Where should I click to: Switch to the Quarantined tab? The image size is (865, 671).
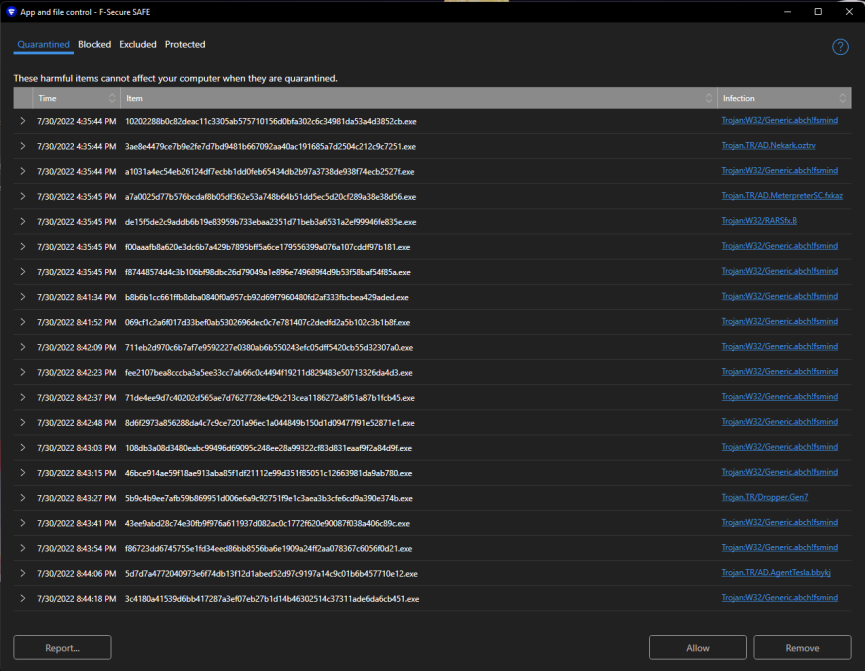click(44, 45)
